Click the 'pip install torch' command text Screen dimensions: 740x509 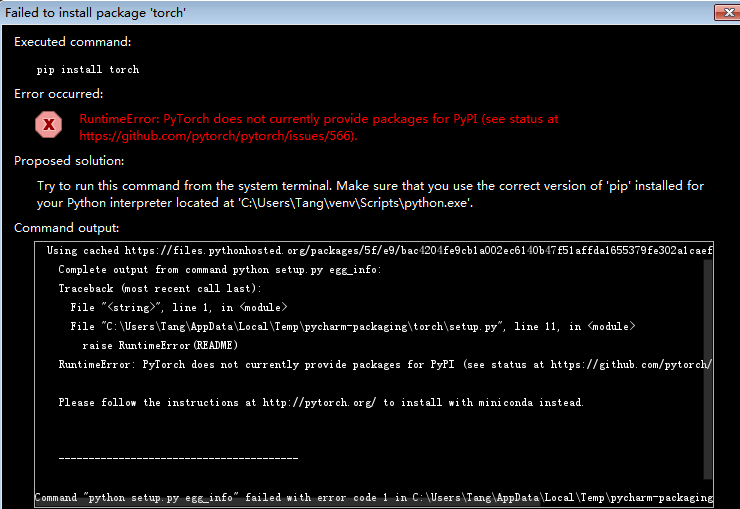point(88,69)
